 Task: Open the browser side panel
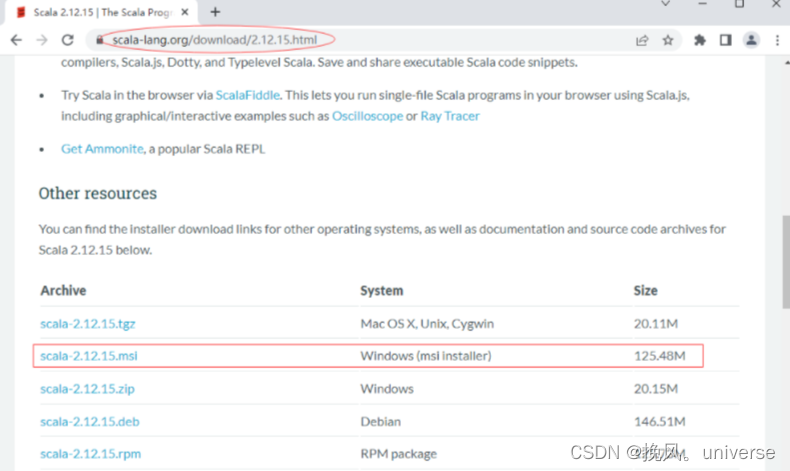click(x=726, y=40)
